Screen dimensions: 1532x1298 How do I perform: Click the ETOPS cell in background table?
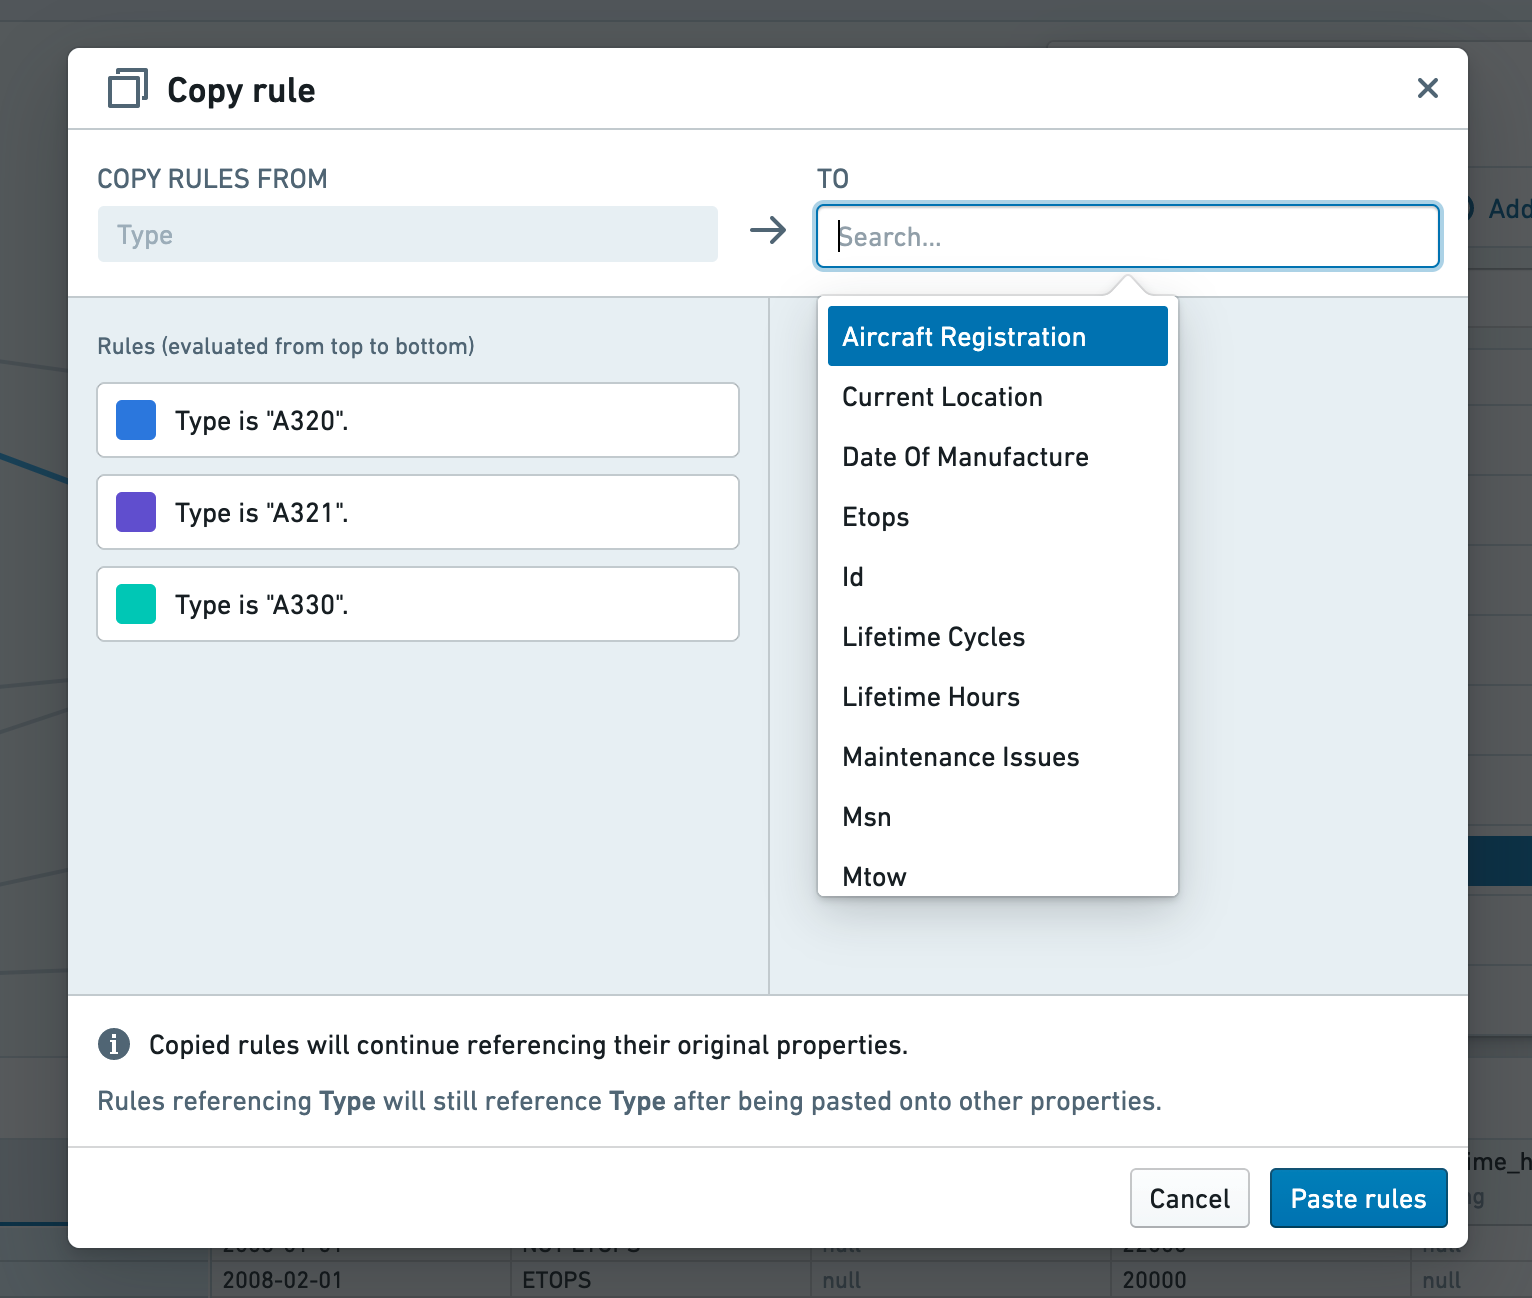click(557, 1280)
